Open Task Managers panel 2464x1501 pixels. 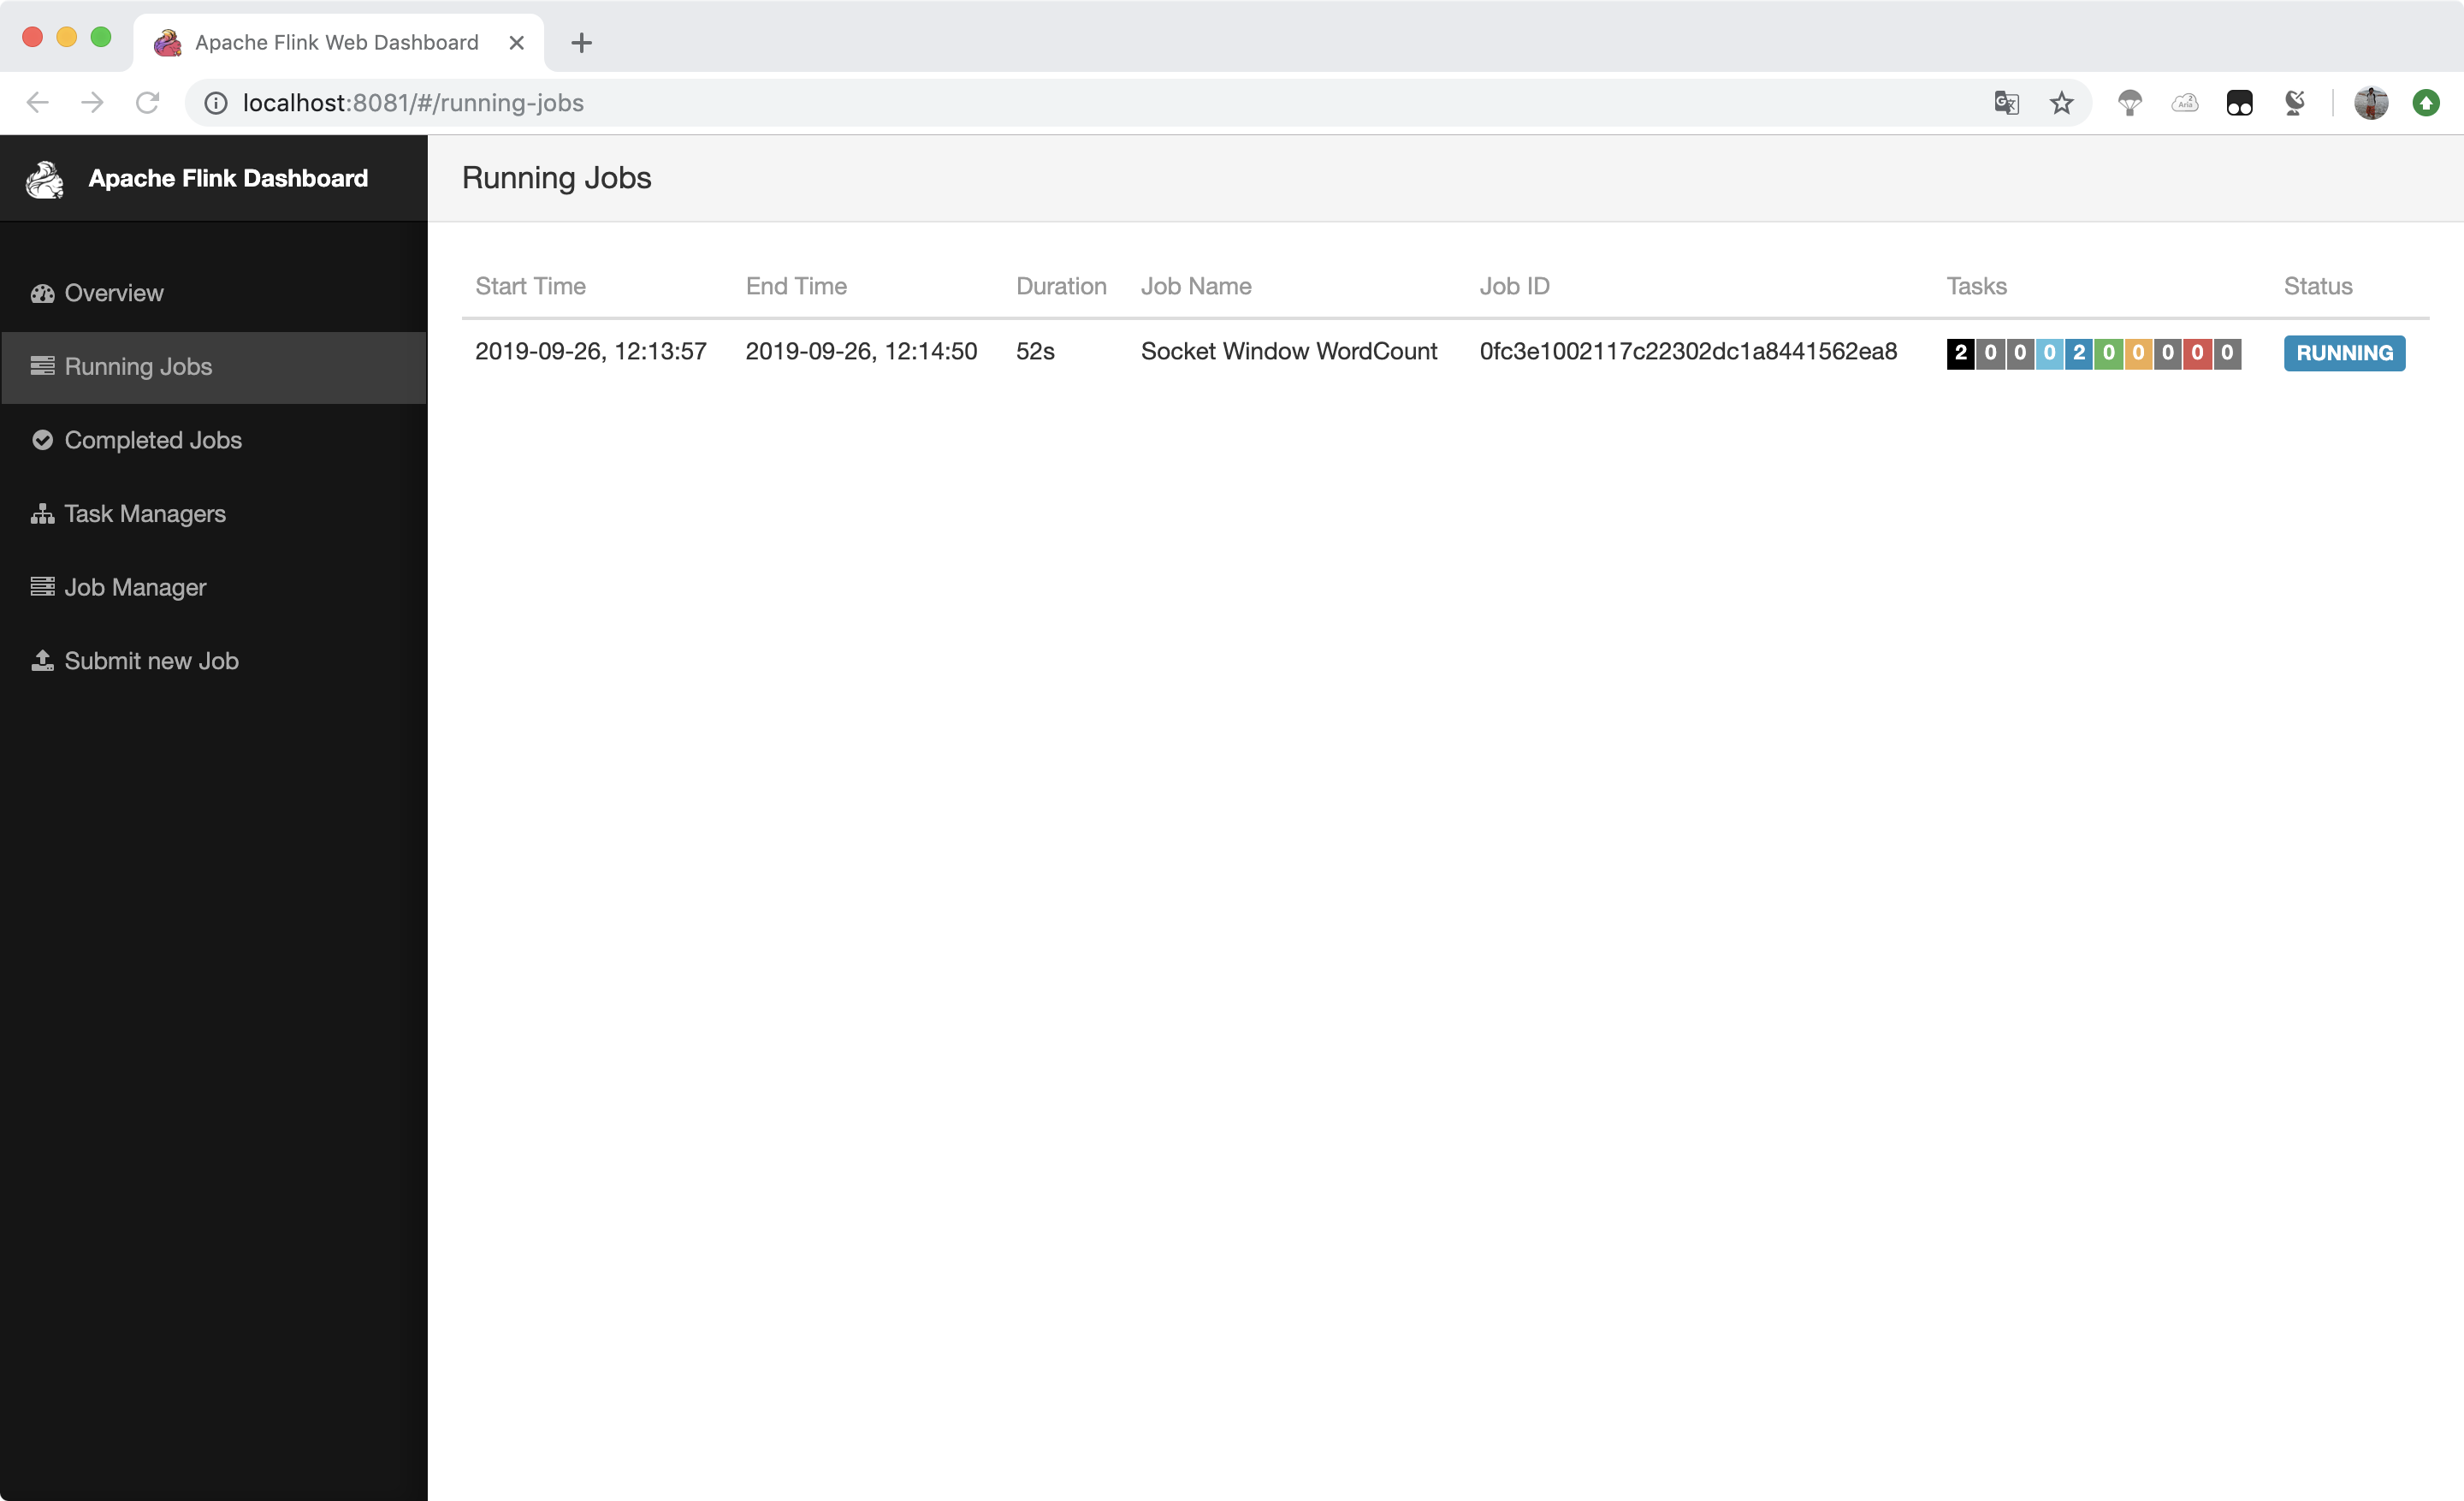pyautogui.click(x=145, y=512)
